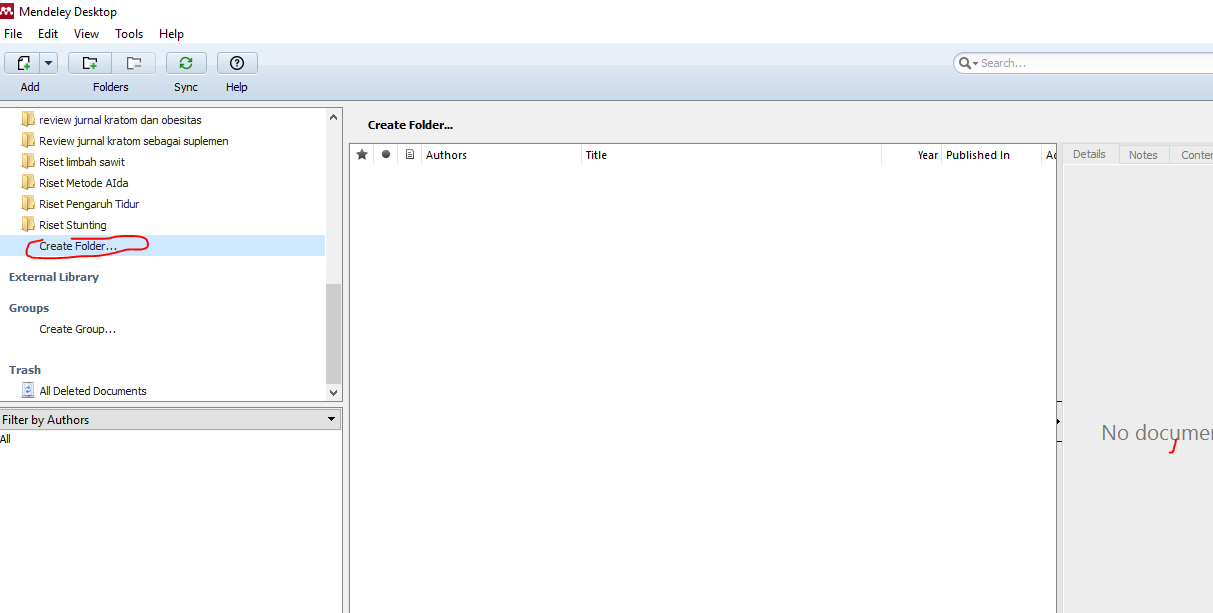Sort by the Year column header

(x=912, y=155)
